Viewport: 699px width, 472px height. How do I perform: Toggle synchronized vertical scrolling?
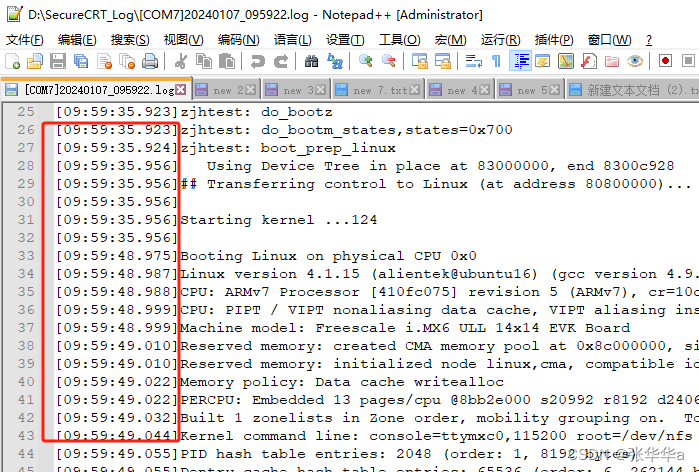[x=419, y=61]
